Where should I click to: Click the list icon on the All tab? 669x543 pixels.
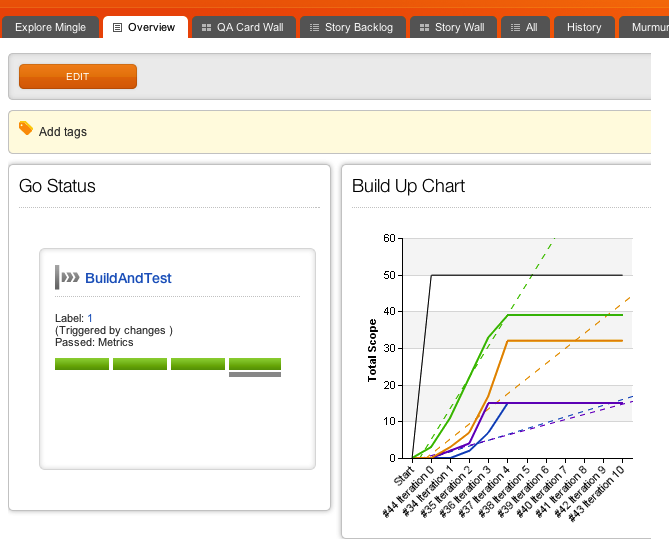click(x=514, y=28)
